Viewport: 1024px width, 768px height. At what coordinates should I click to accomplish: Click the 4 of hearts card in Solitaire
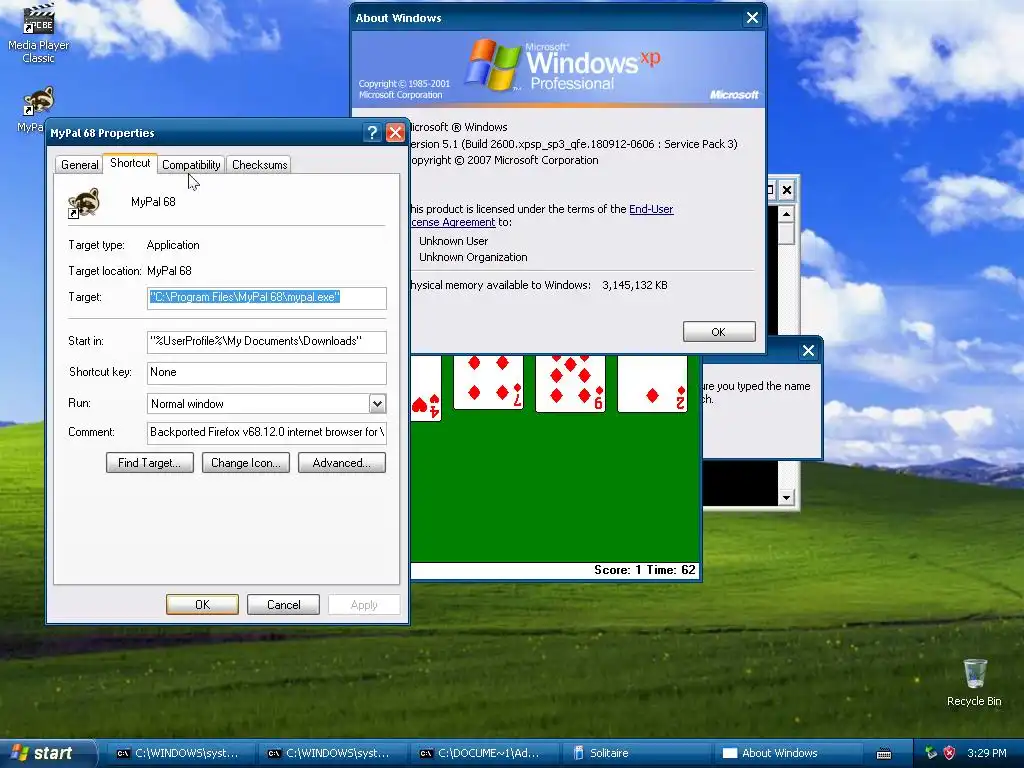426,387
